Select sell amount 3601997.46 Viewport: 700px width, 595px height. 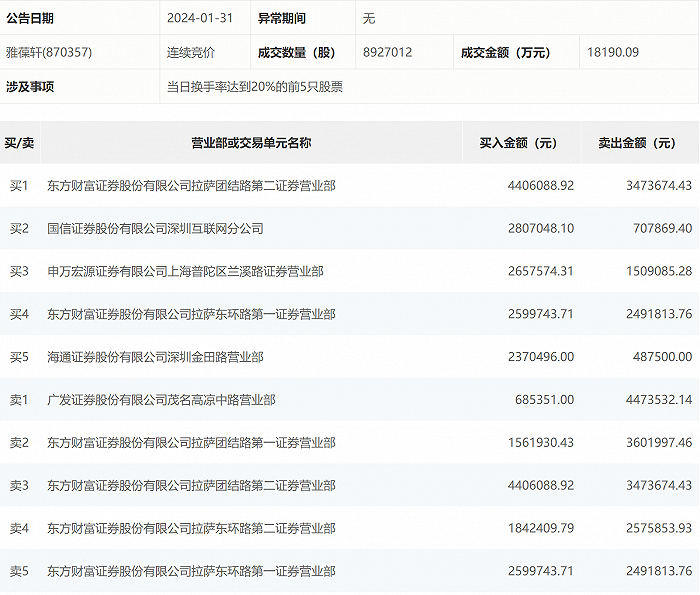point(659,442)
